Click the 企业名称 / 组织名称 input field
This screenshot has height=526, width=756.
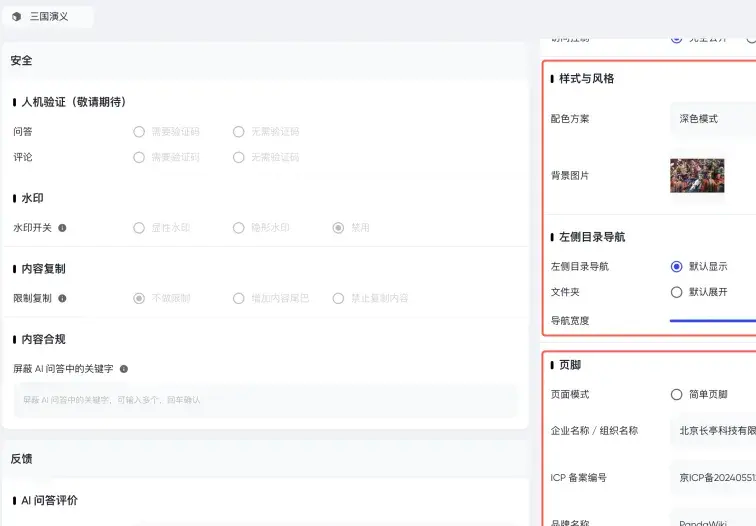pyautogui.click(x=713, y=431)
